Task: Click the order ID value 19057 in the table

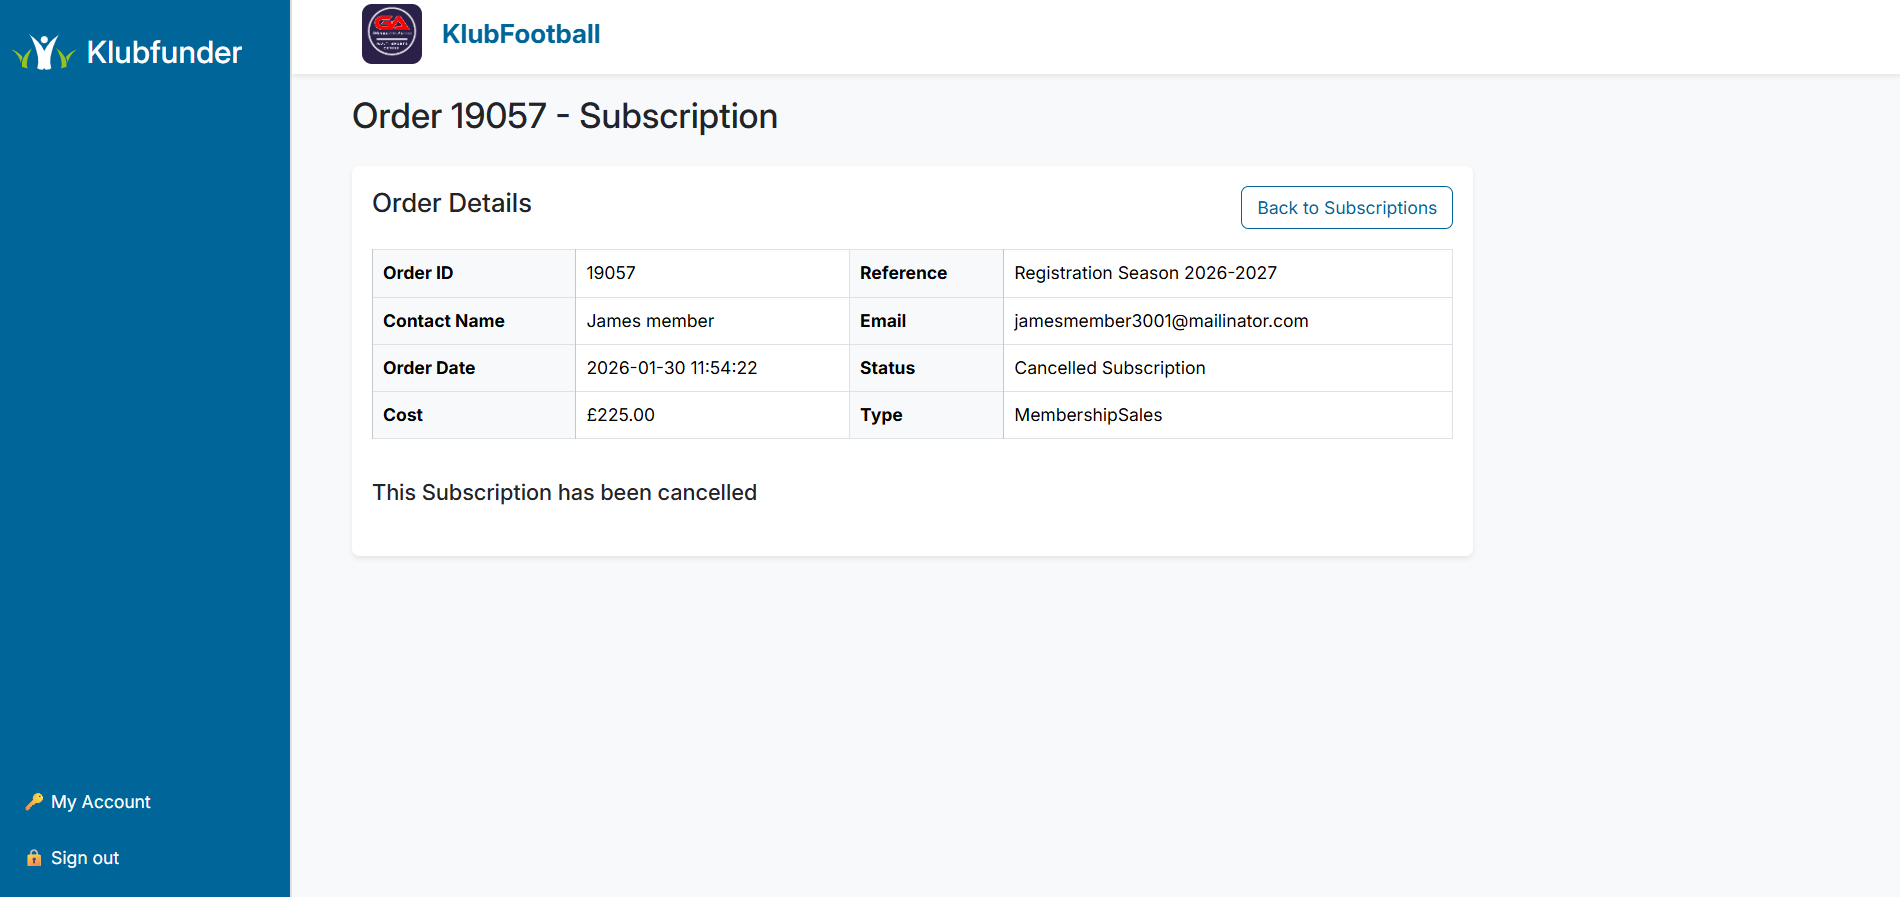Action: click(610, 273)
